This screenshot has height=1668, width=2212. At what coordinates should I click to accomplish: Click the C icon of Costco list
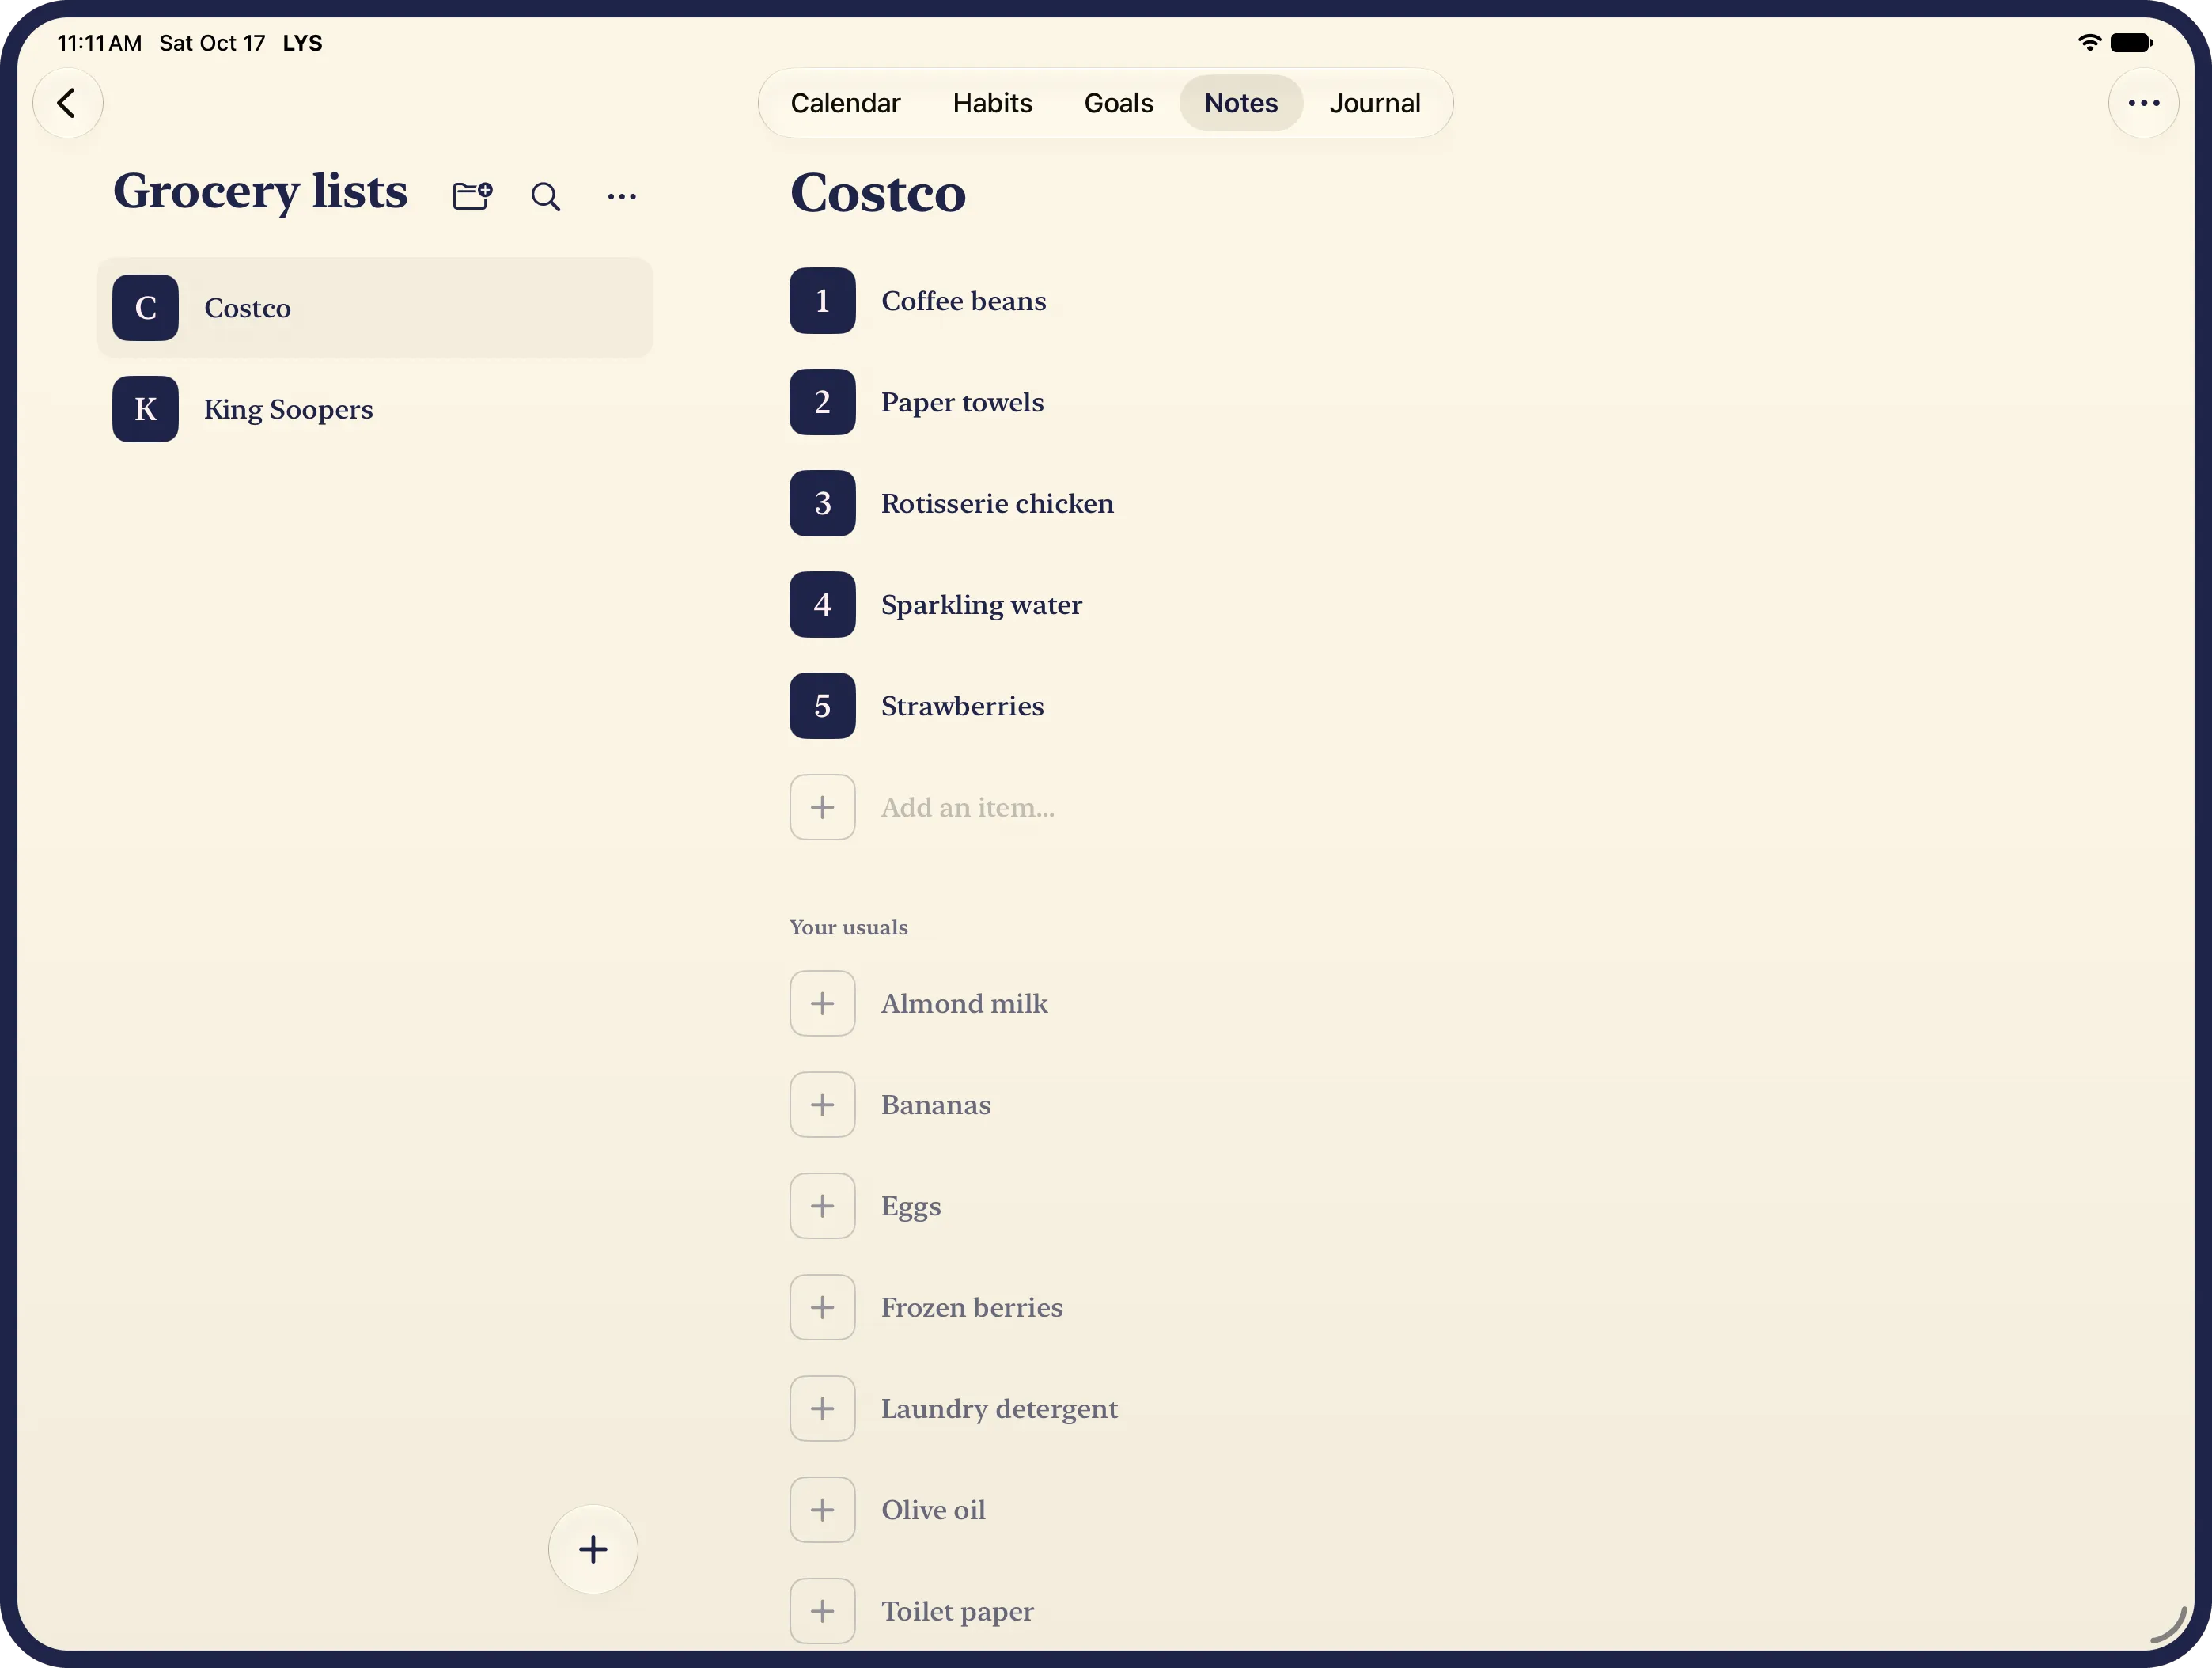pos(145,308)
